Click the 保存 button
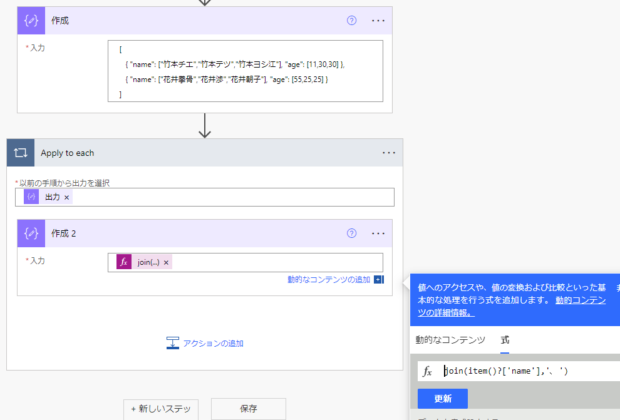620x420 pixels. pyautogui.click(x=248, y=409)
